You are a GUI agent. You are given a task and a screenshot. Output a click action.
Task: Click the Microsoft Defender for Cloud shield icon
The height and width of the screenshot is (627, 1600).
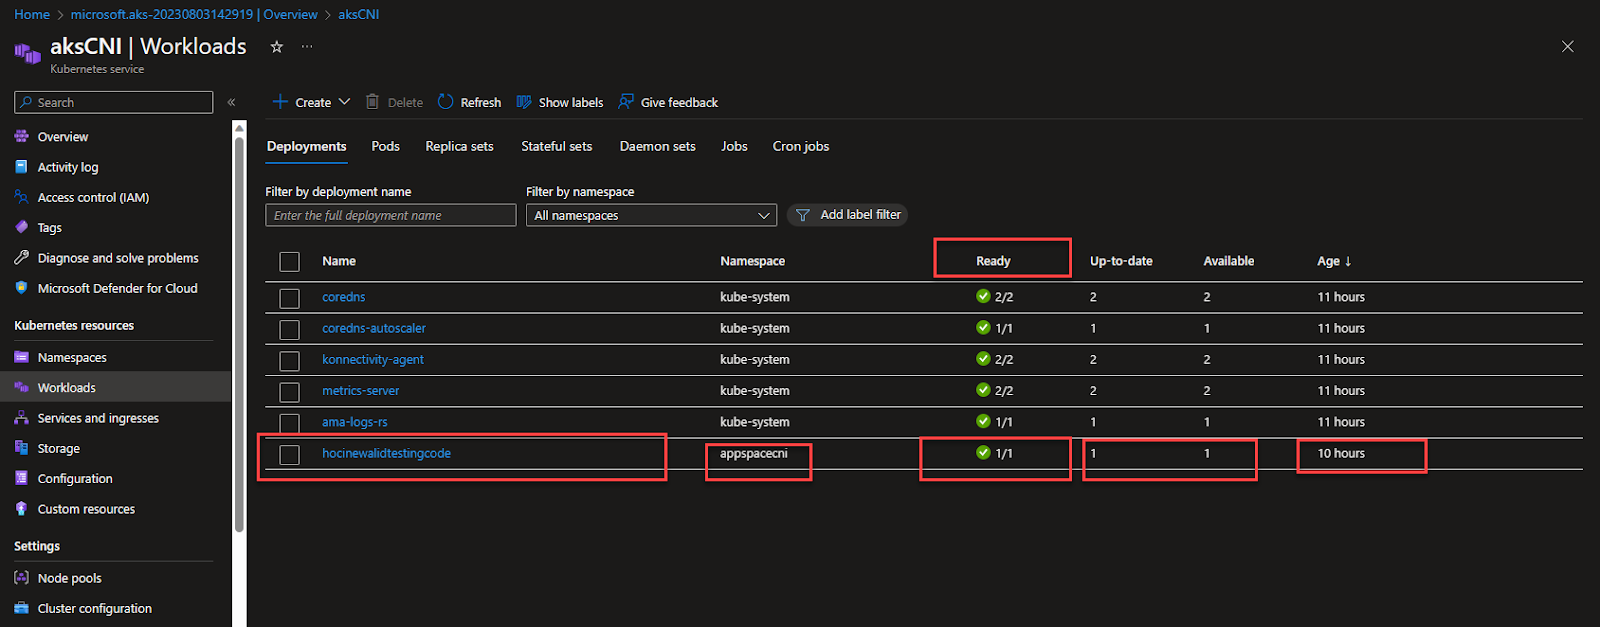click(21, 287)
